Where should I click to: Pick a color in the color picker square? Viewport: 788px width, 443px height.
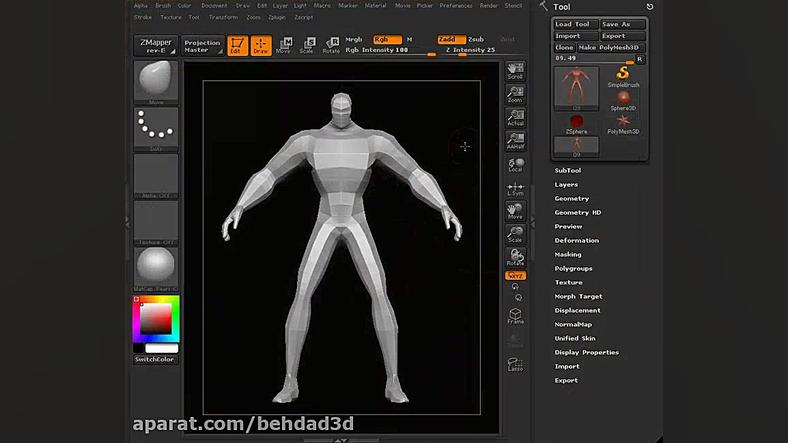pyautogui.click(x=156, y=318)
